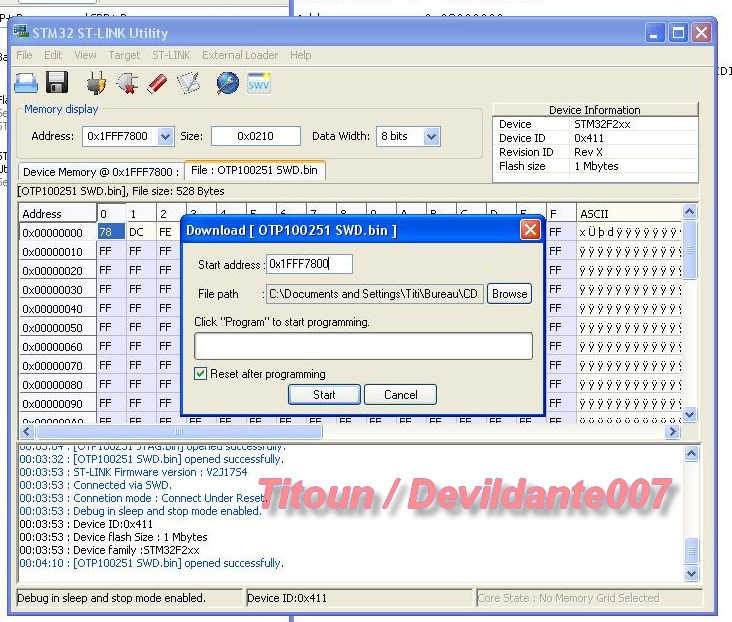Click the Disconnect from target icon

coord(127,83)
